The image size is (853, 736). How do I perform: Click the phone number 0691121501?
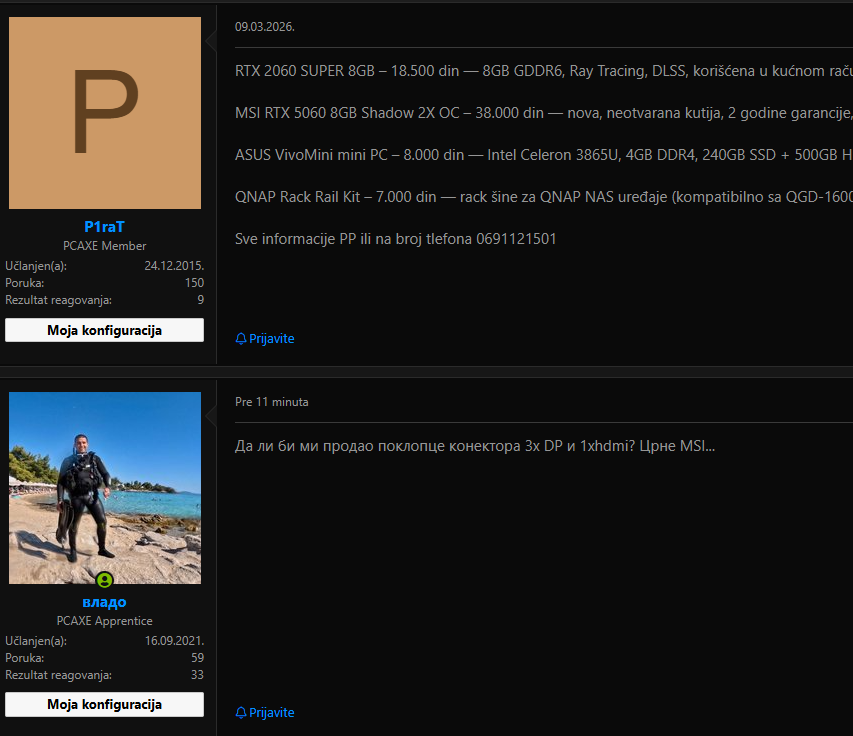(516, 239)
